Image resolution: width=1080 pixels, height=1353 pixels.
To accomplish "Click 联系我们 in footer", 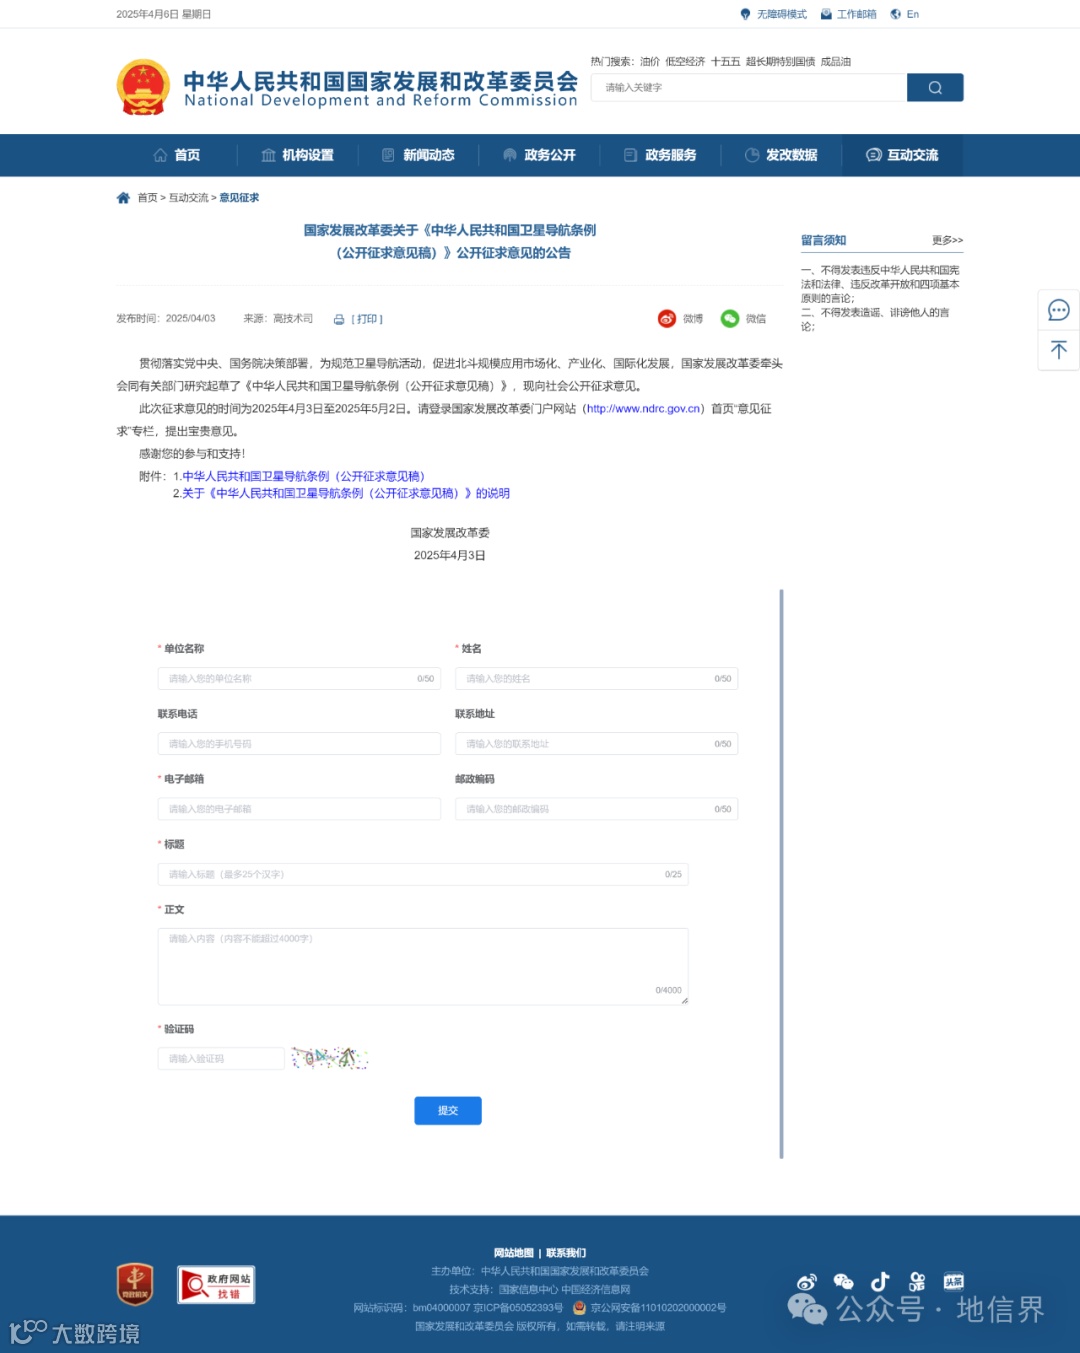I will click(566, 1253).
